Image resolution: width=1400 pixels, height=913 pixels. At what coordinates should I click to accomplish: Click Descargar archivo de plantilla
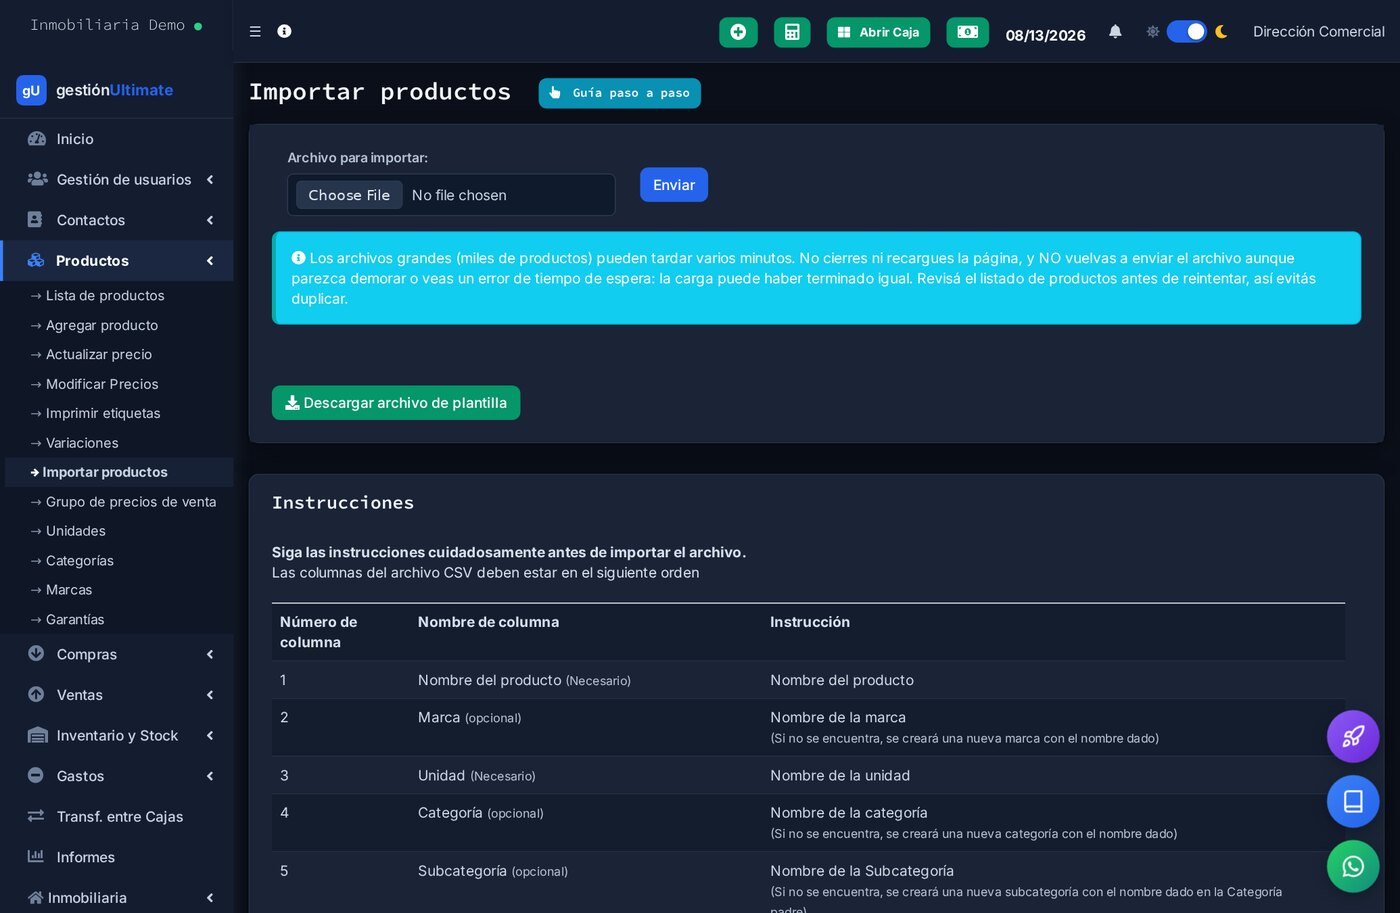[x=396, y=403]
